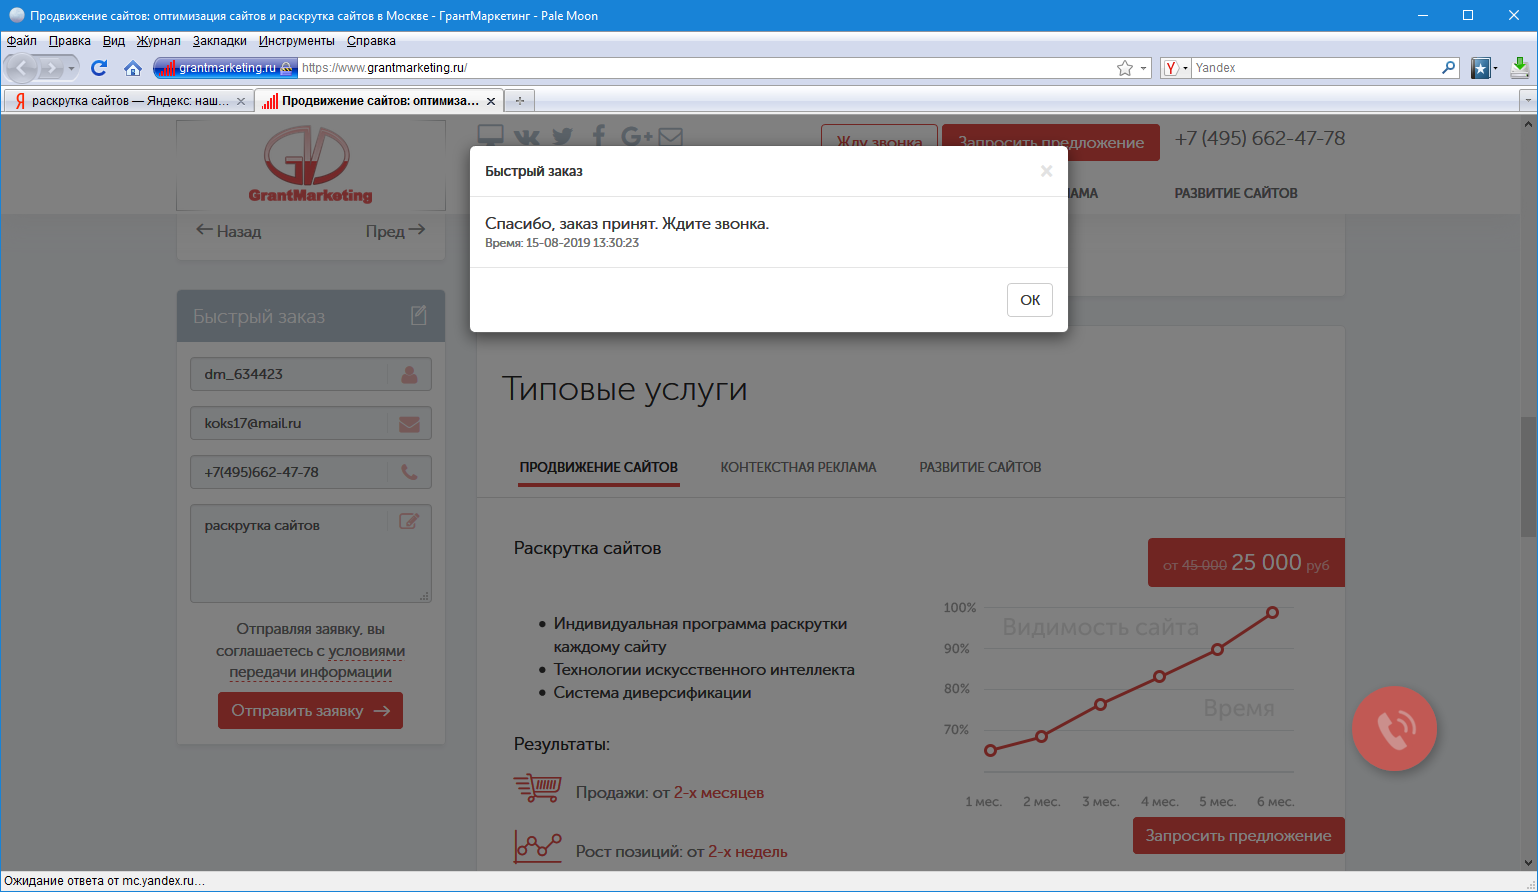Click the search magnifier icon

1448,68
